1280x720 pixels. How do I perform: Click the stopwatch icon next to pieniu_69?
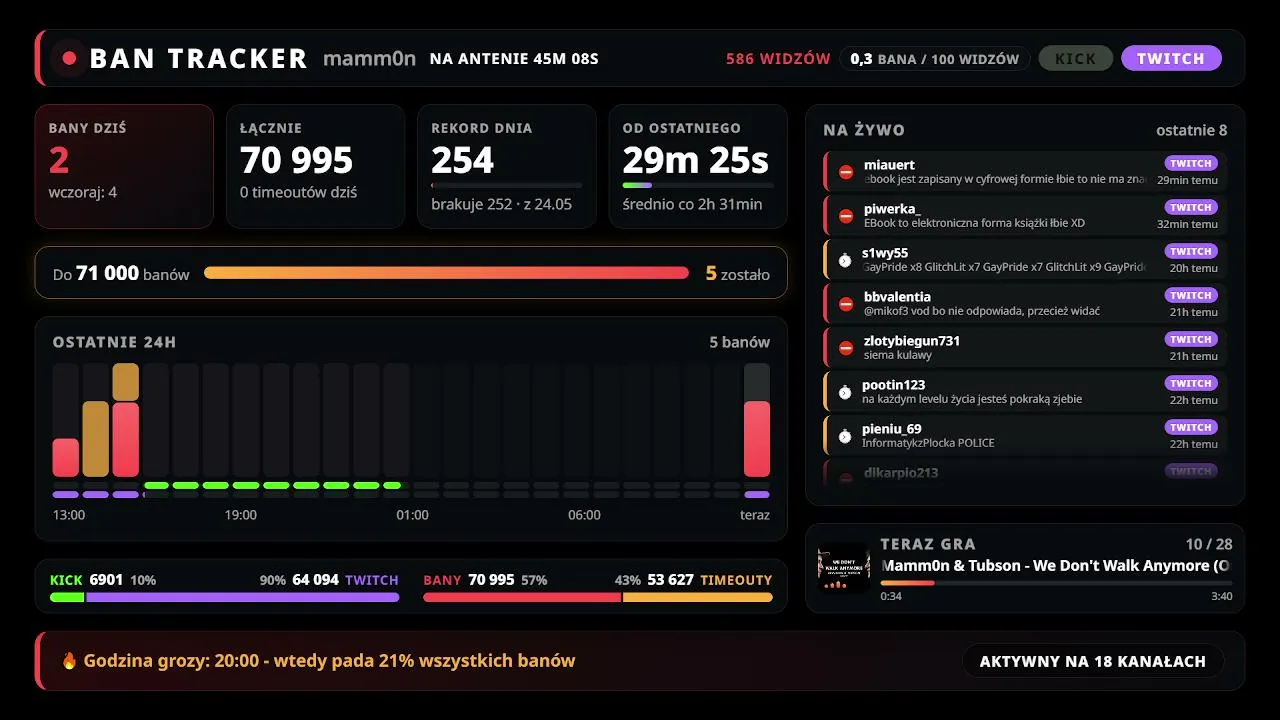(x=845, y=436)
